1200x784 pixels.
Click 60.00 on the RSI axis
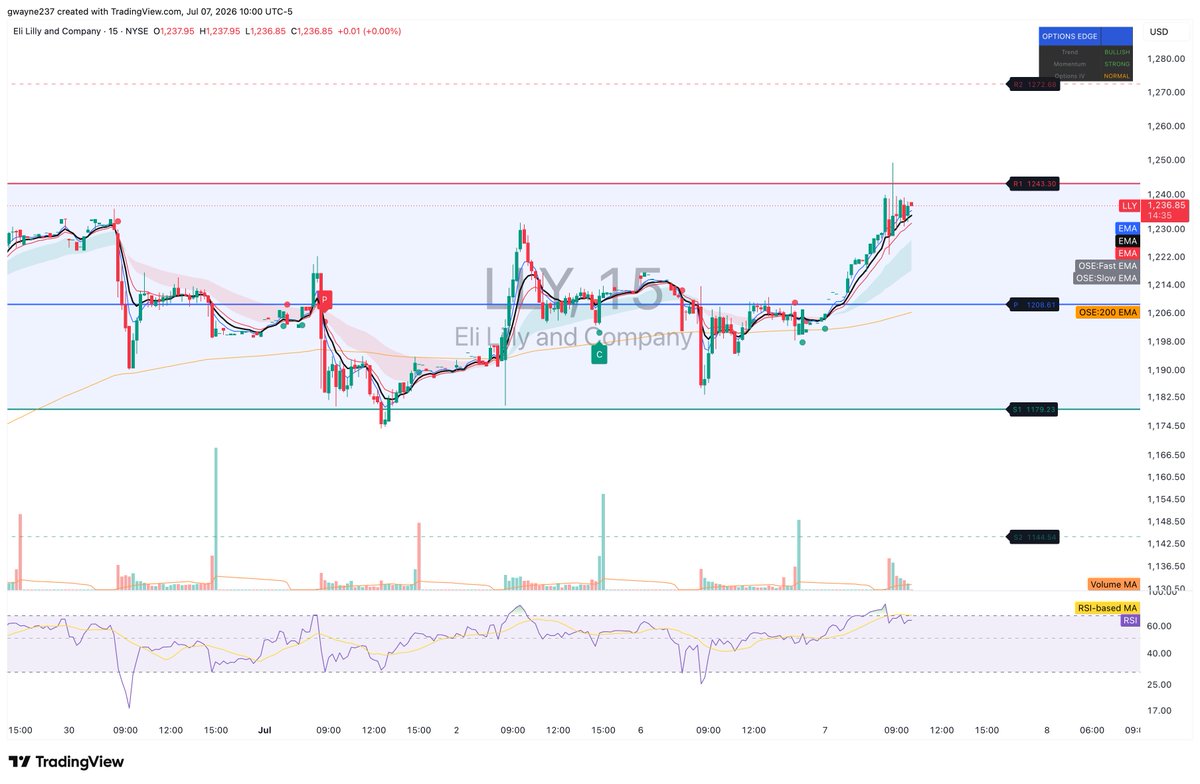(x=1160, y=626)
